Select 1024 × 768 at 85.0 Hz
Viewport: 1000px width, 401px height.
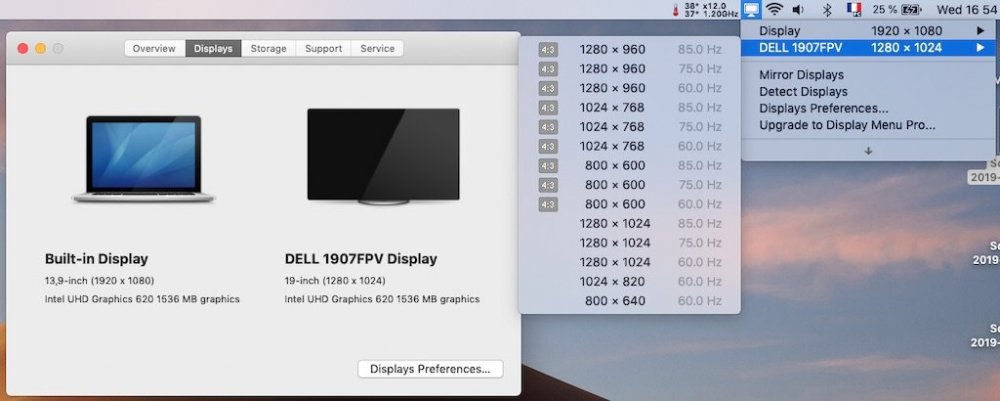[x=629, y=108]
